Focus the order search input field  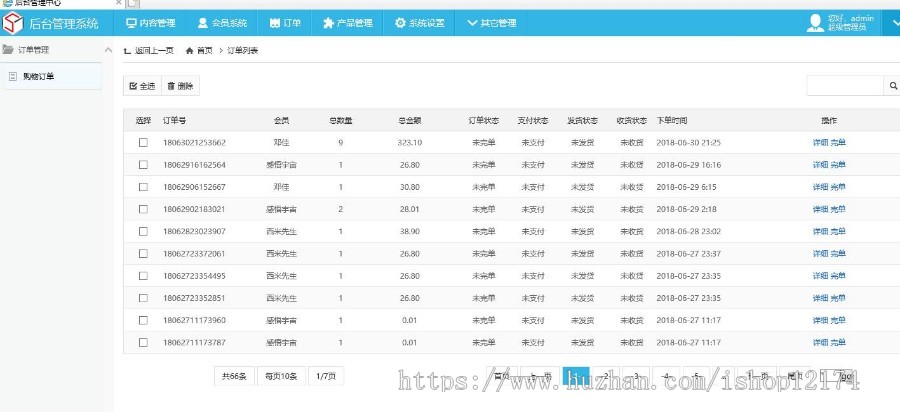coord(845,85)
